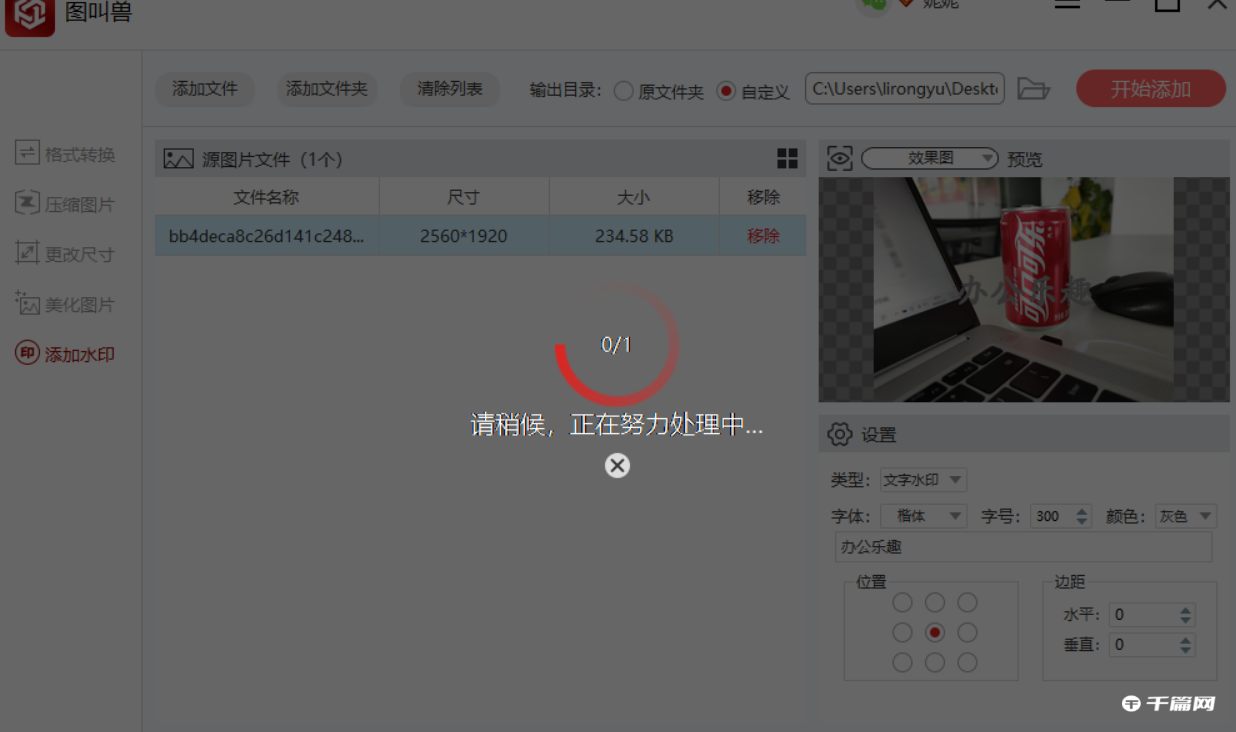This screenshot has width=1236, height=732.
Task: Open the 颜色 color dropdown
Action: pos(1185,515)
